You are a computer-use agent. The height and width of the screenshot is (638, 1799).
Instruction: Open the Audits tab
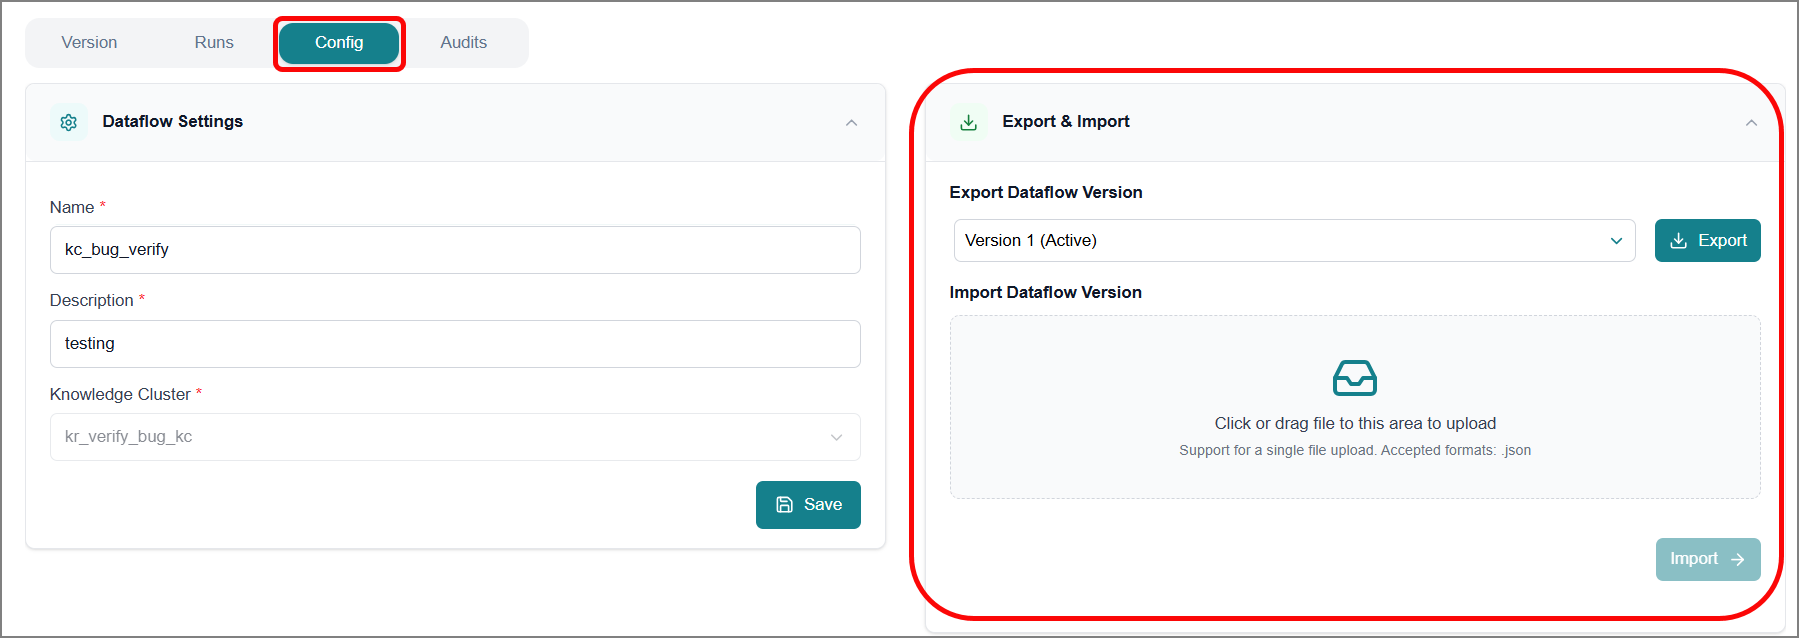coord(464,43)
